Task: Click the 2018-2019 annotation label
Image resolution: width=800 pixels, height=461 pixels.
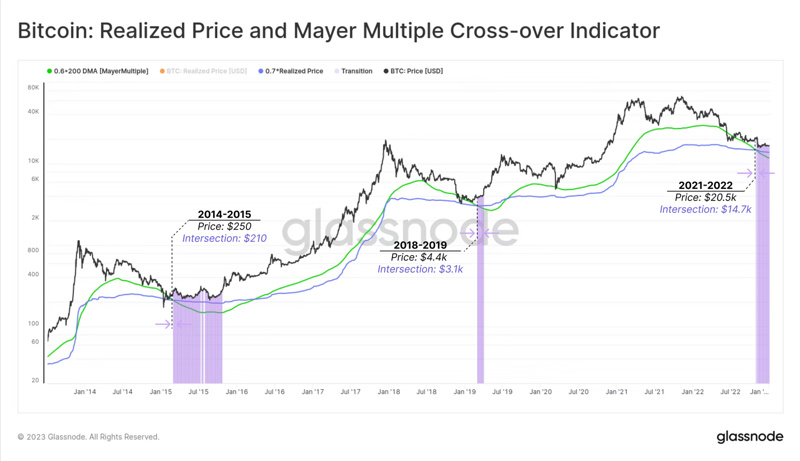Action: pyautogui.click(x=420, y=245)
